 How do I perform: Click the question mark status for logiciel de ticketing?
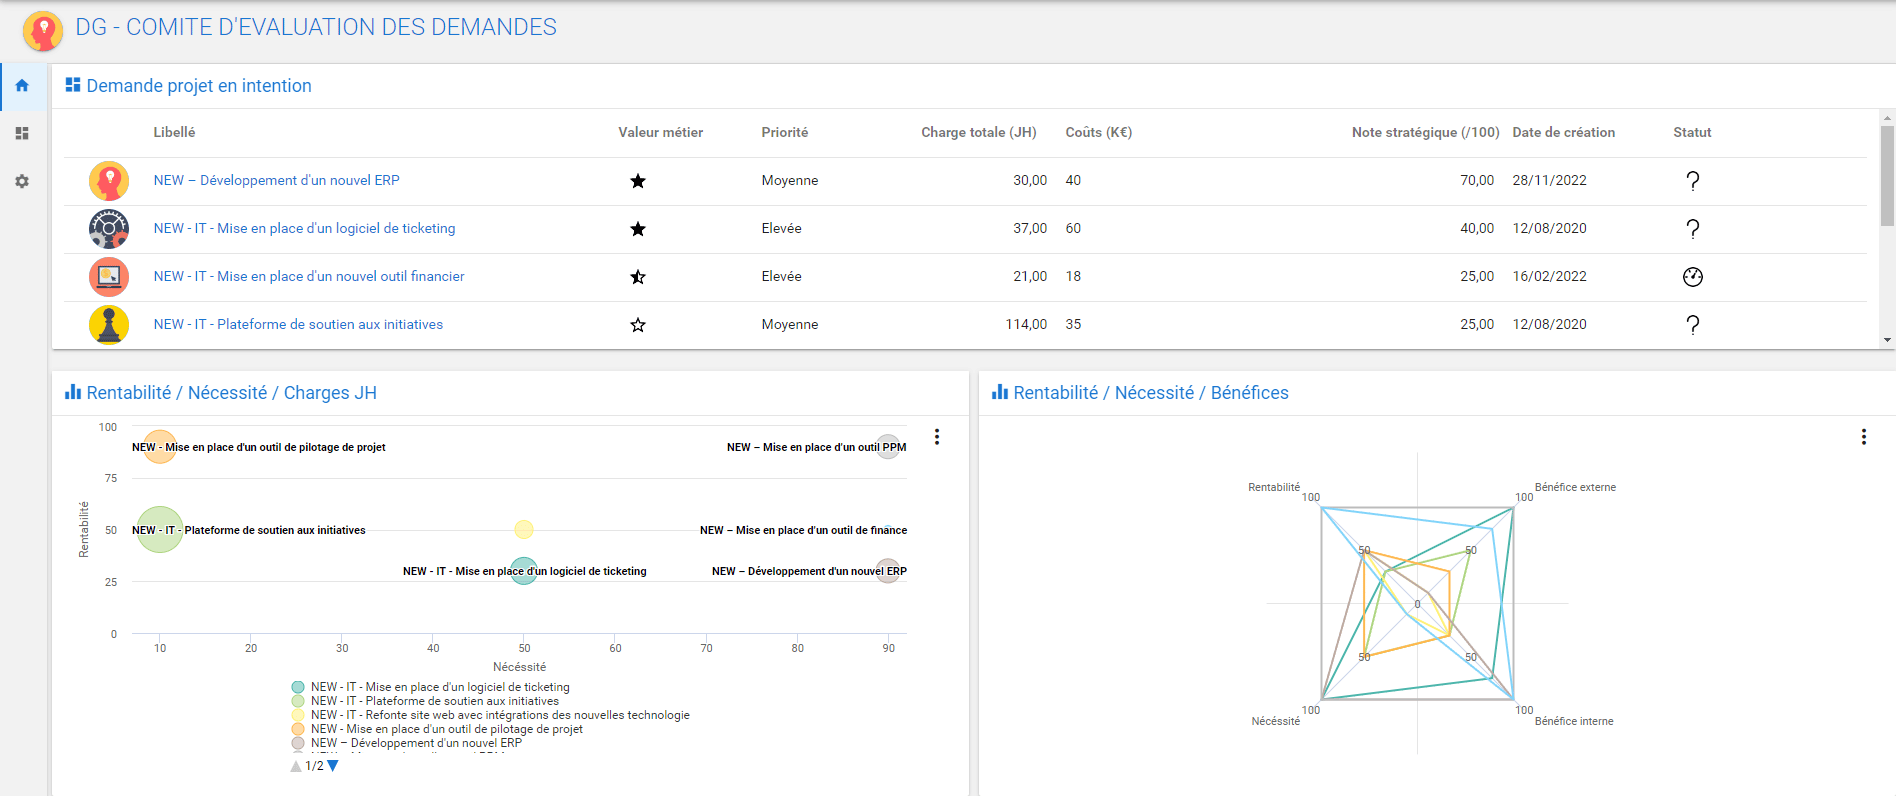click(1693, 229)
